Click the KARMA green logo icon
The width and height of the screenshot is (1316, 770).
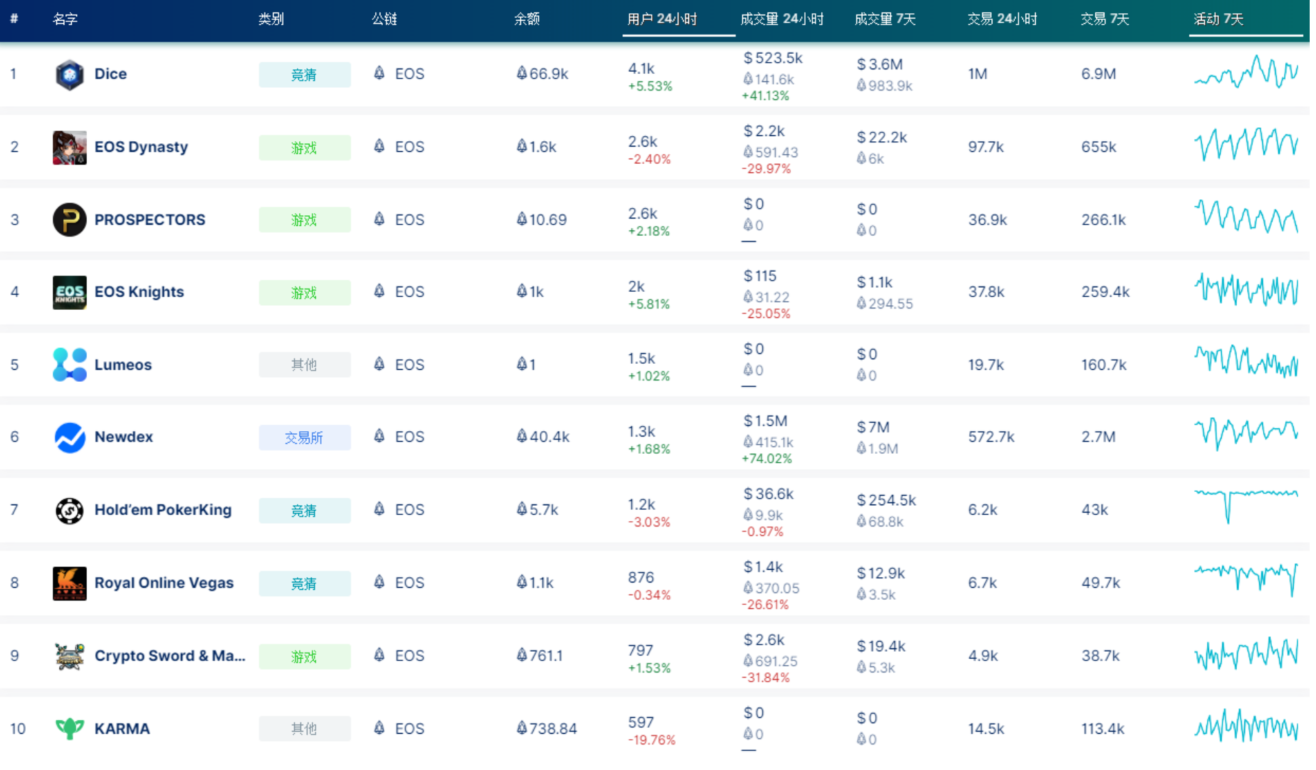tap(69, 729)
